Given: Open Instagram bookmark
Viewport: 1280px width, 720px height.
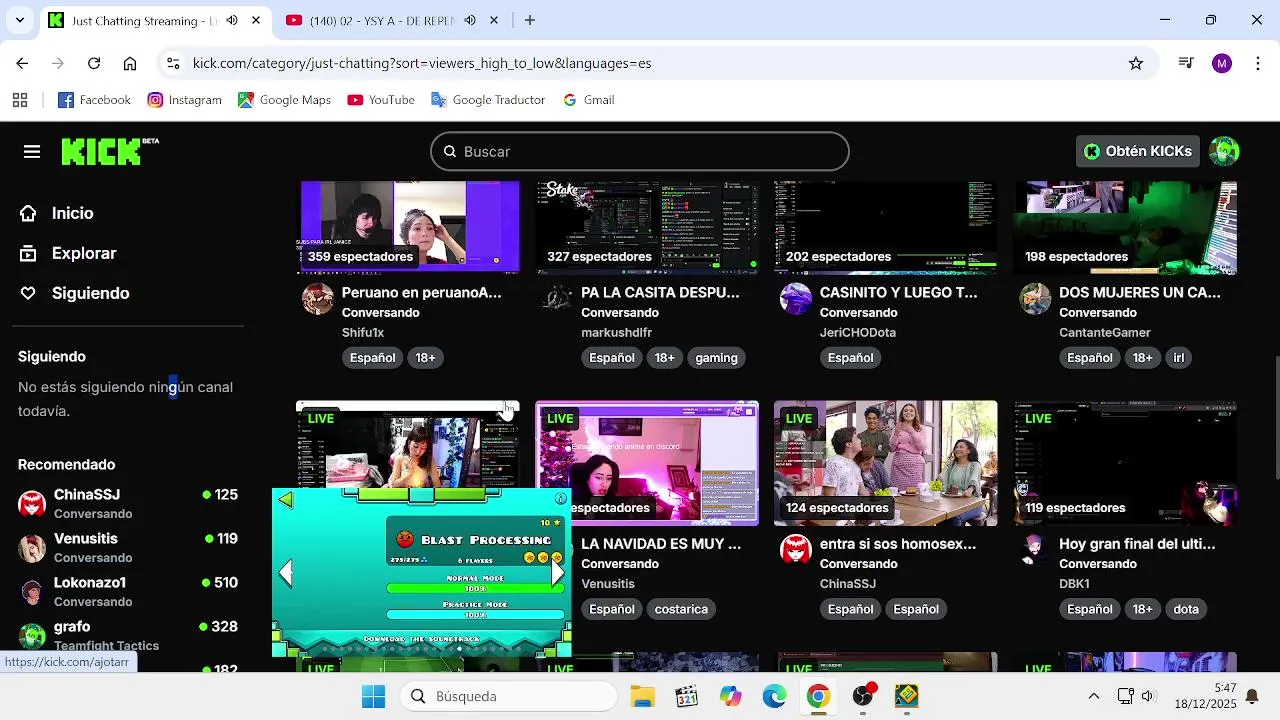Looking at the screenshot, I should point(184,100).
